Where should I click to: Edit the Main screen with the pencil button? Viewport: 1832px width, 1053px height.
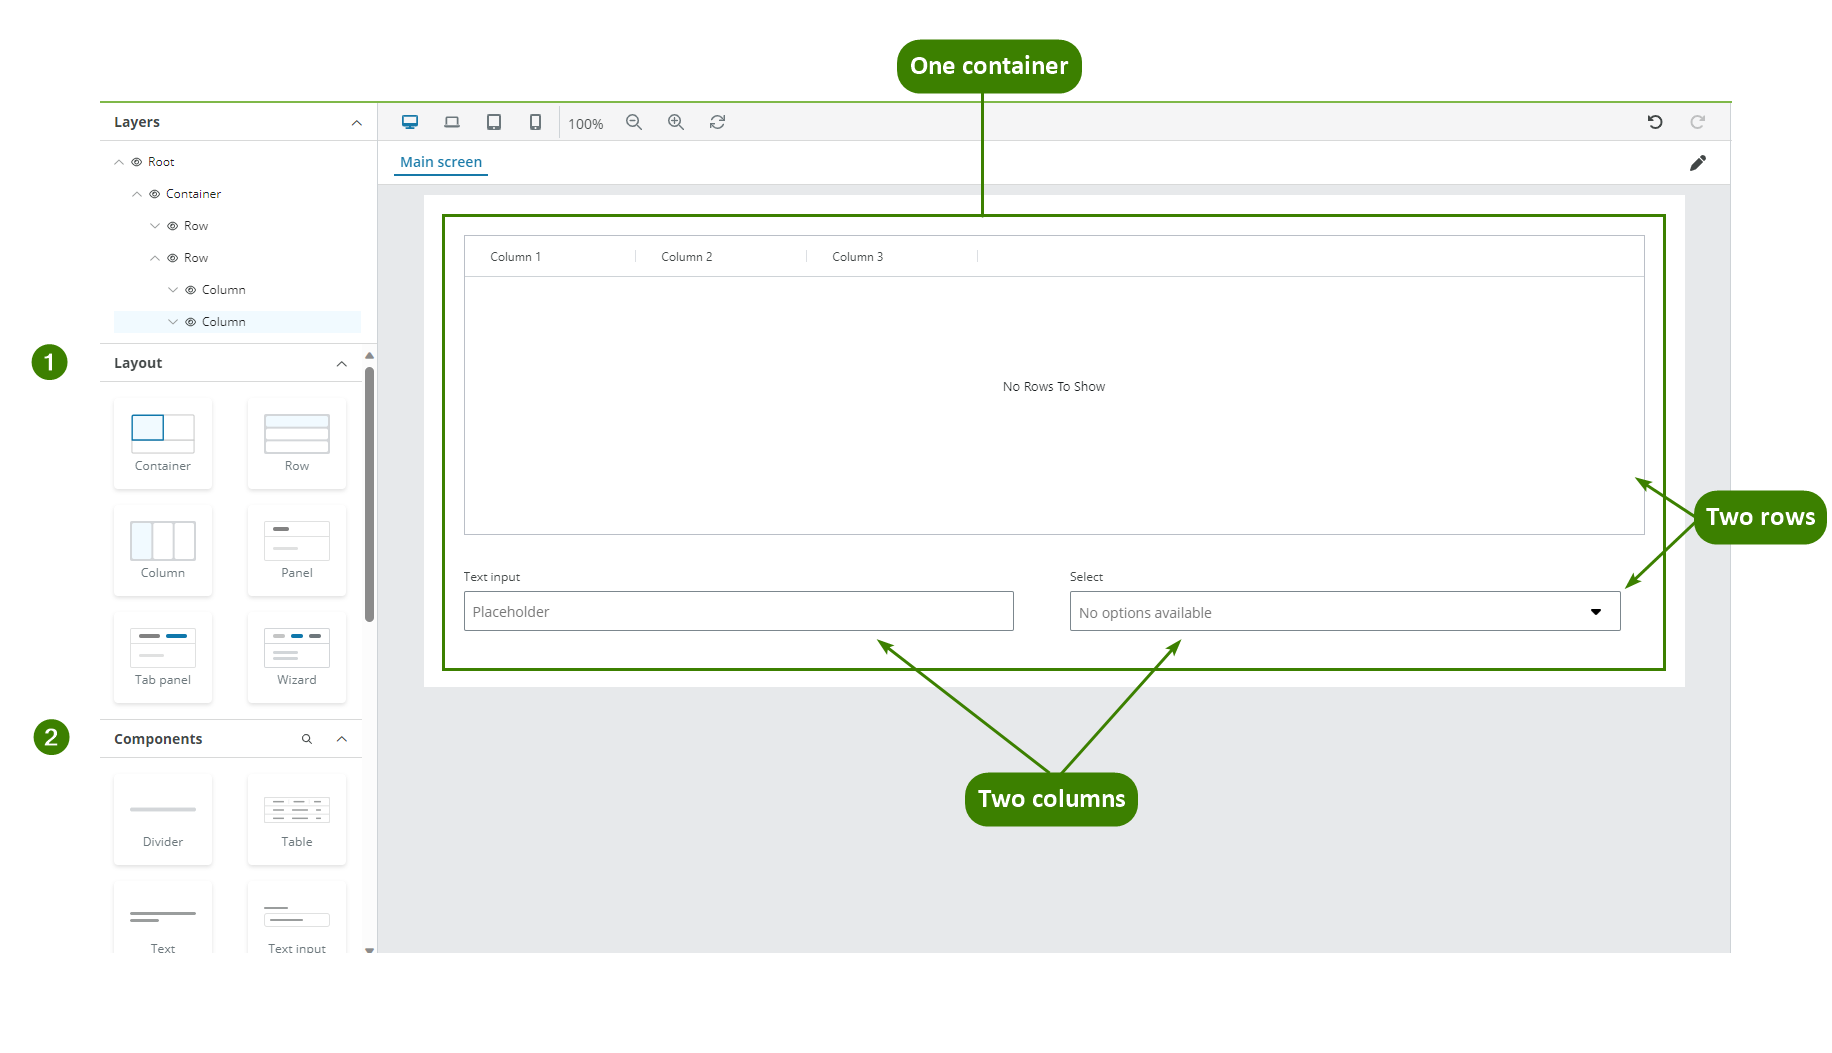click(1698, 162)
